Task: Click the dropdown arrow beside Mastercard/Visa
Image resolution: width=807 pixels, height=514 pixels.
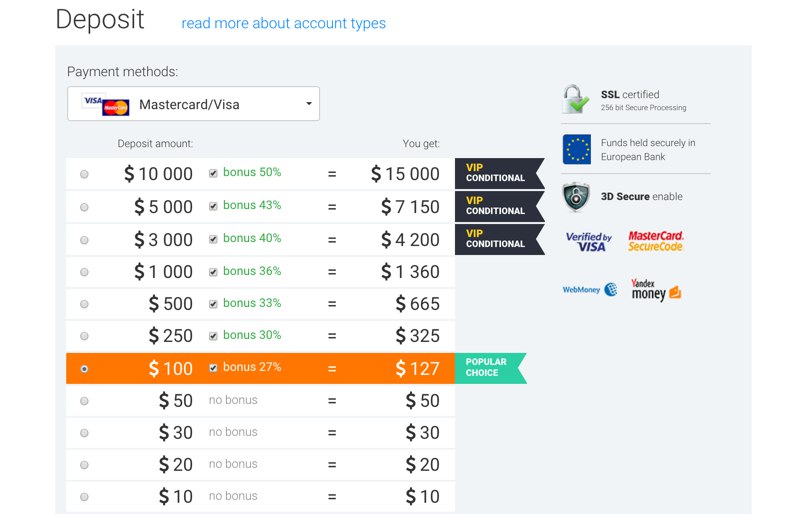Action: pos(308,104)
